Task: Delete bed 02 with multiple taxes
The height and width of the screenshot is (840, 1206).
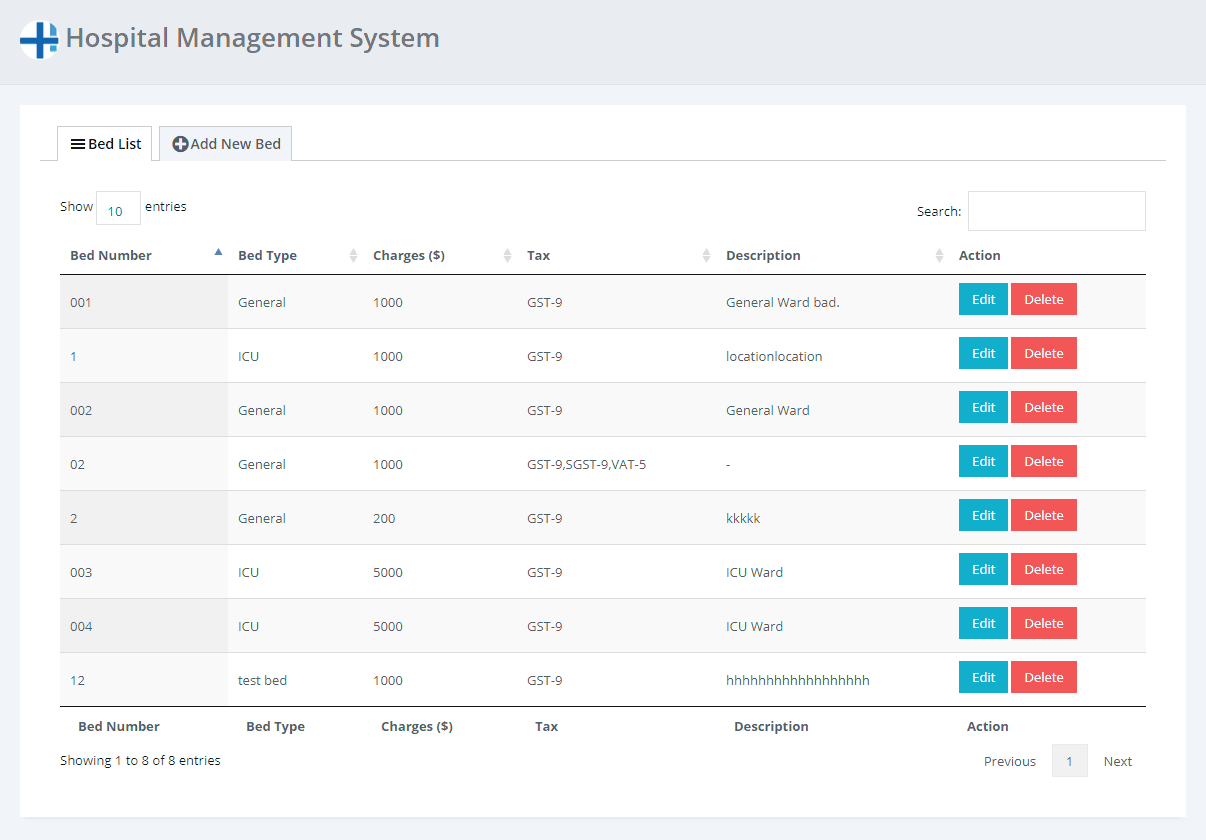Action: point(1043,461)
